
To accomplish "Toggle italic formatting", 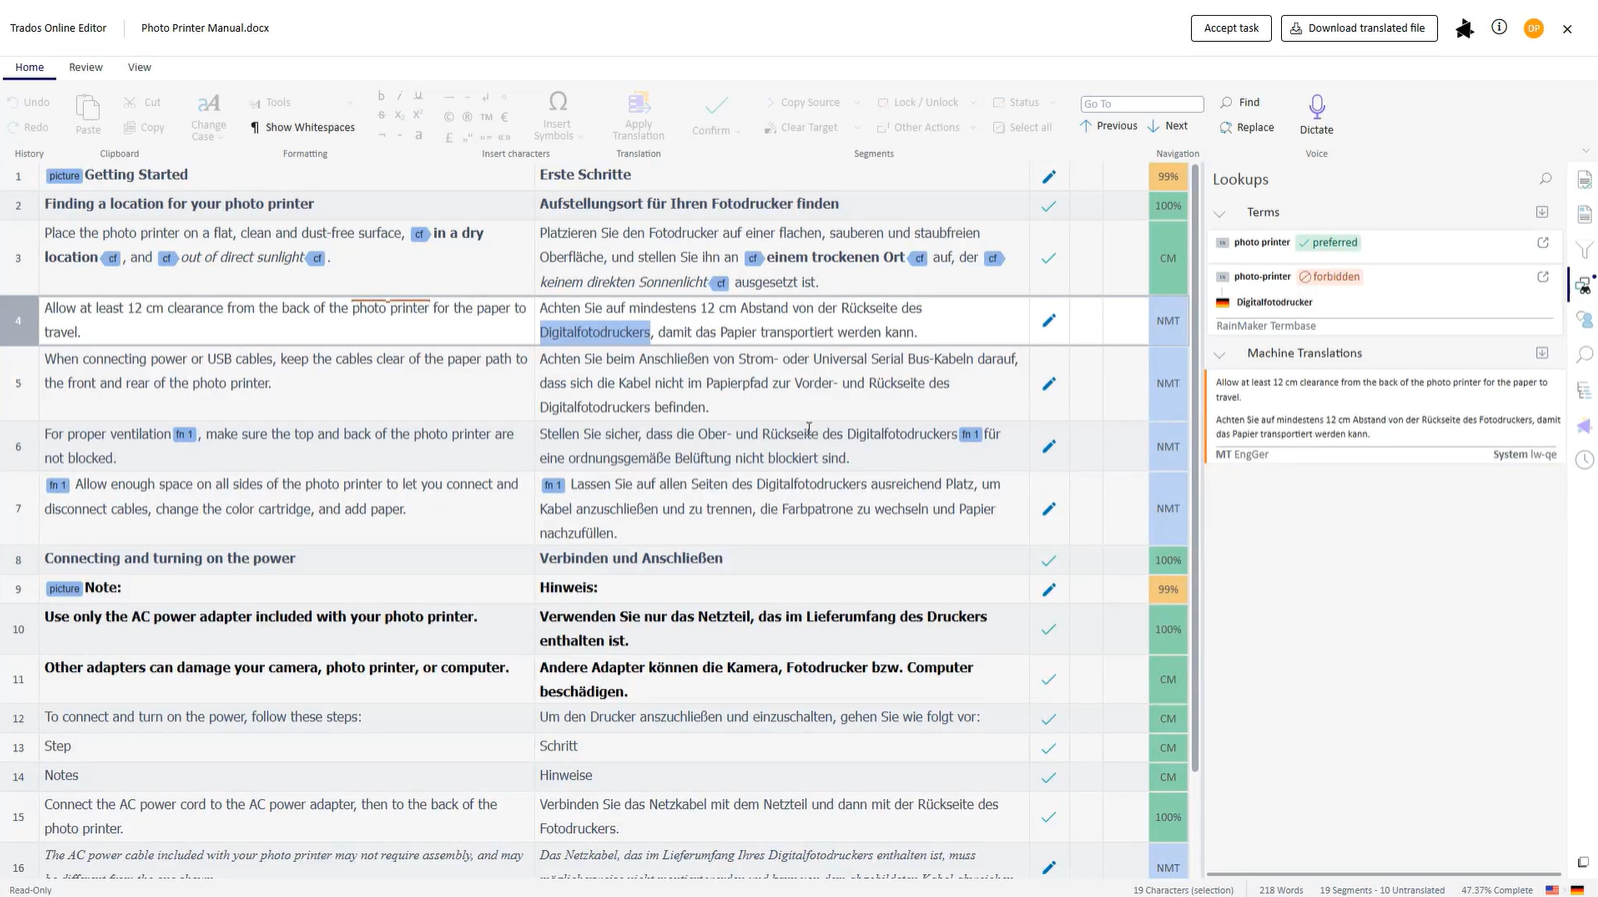I will coord(399,96).
